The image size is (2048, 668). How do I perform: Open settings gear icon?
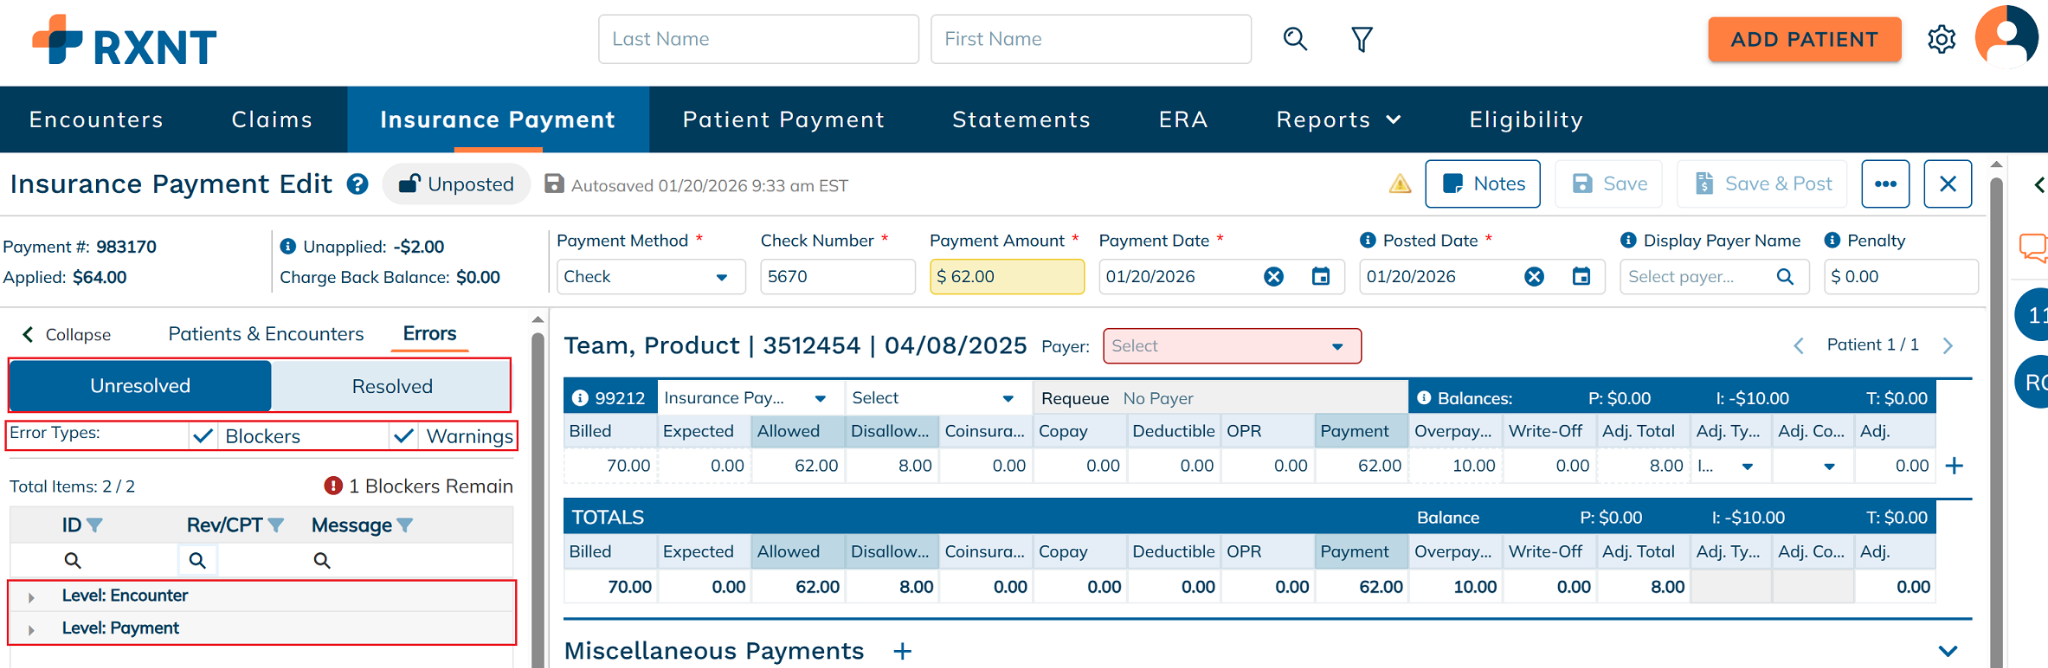(1941, 39)
